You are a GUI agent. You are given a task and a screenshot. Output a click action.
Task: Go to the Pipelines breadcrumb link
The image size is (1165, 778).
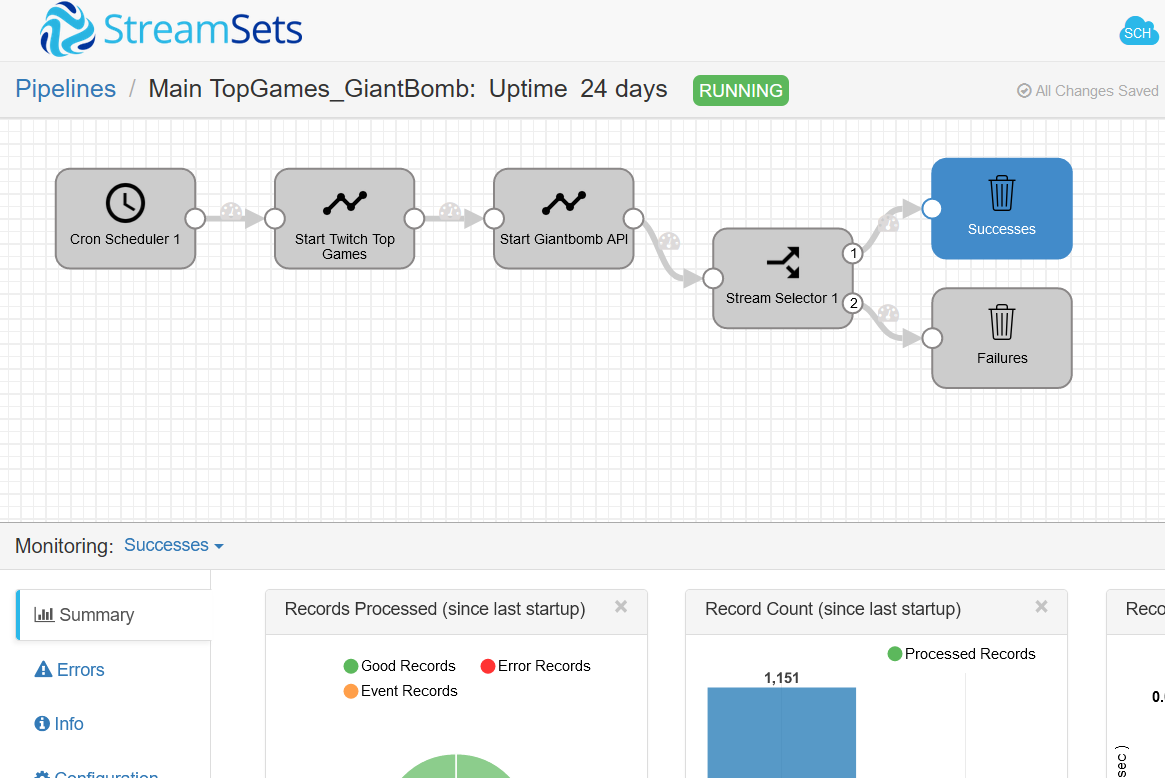pyautogui.click(x=65, y=89)
